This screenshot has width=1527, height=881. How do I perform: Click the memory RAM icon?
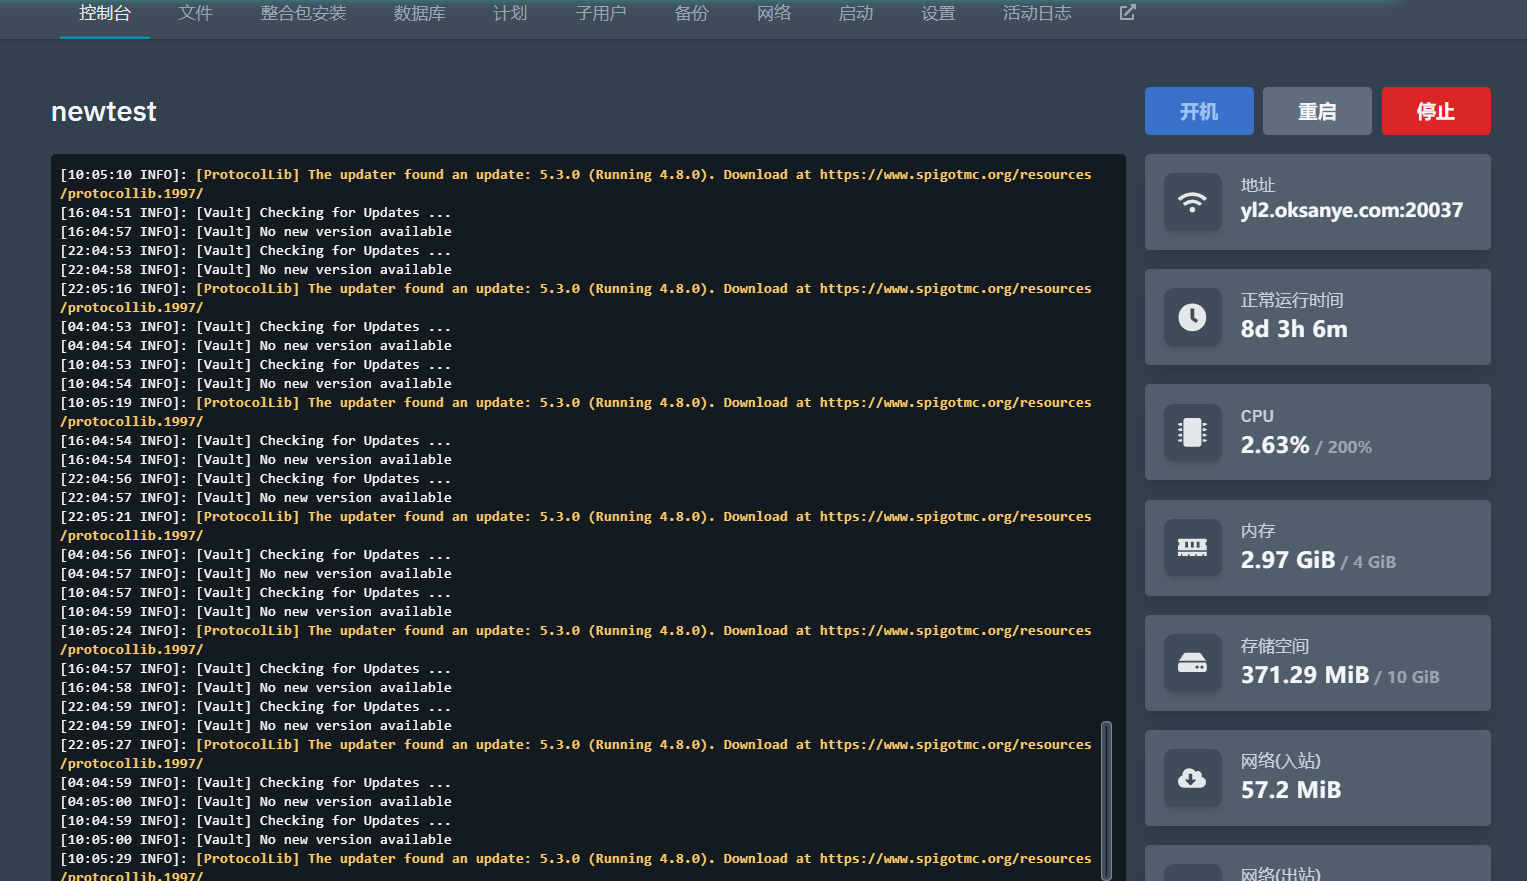(1192, 547)
